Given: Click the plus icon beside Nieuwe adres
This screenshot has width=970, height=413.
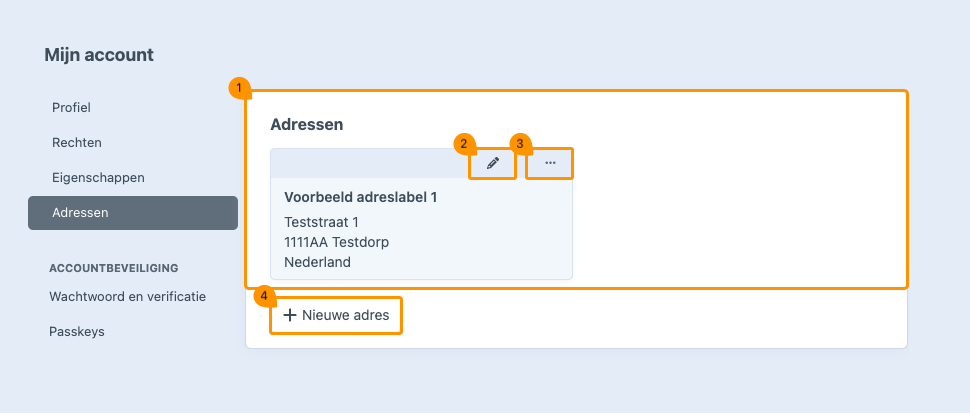Looking at the screenshot, I should 290,316.
